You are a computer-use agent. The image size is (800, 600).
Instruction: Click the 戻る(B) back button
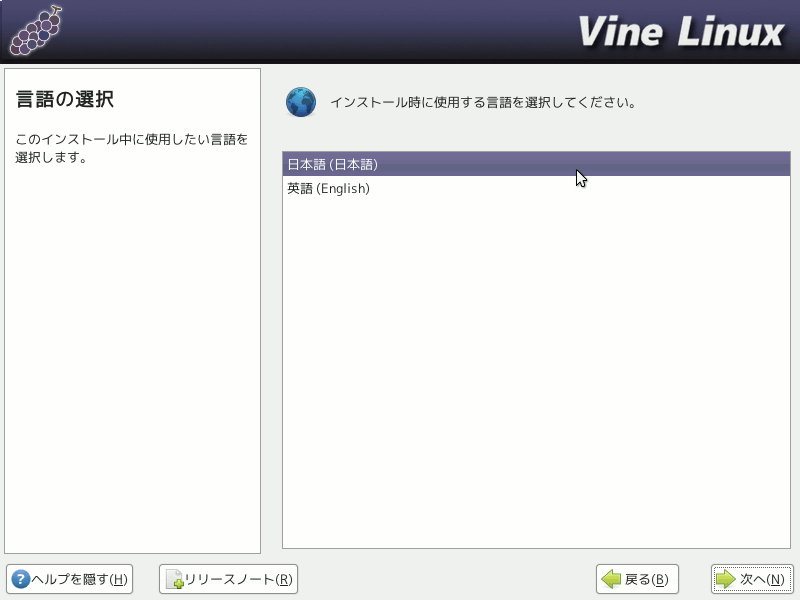(637, 579)
